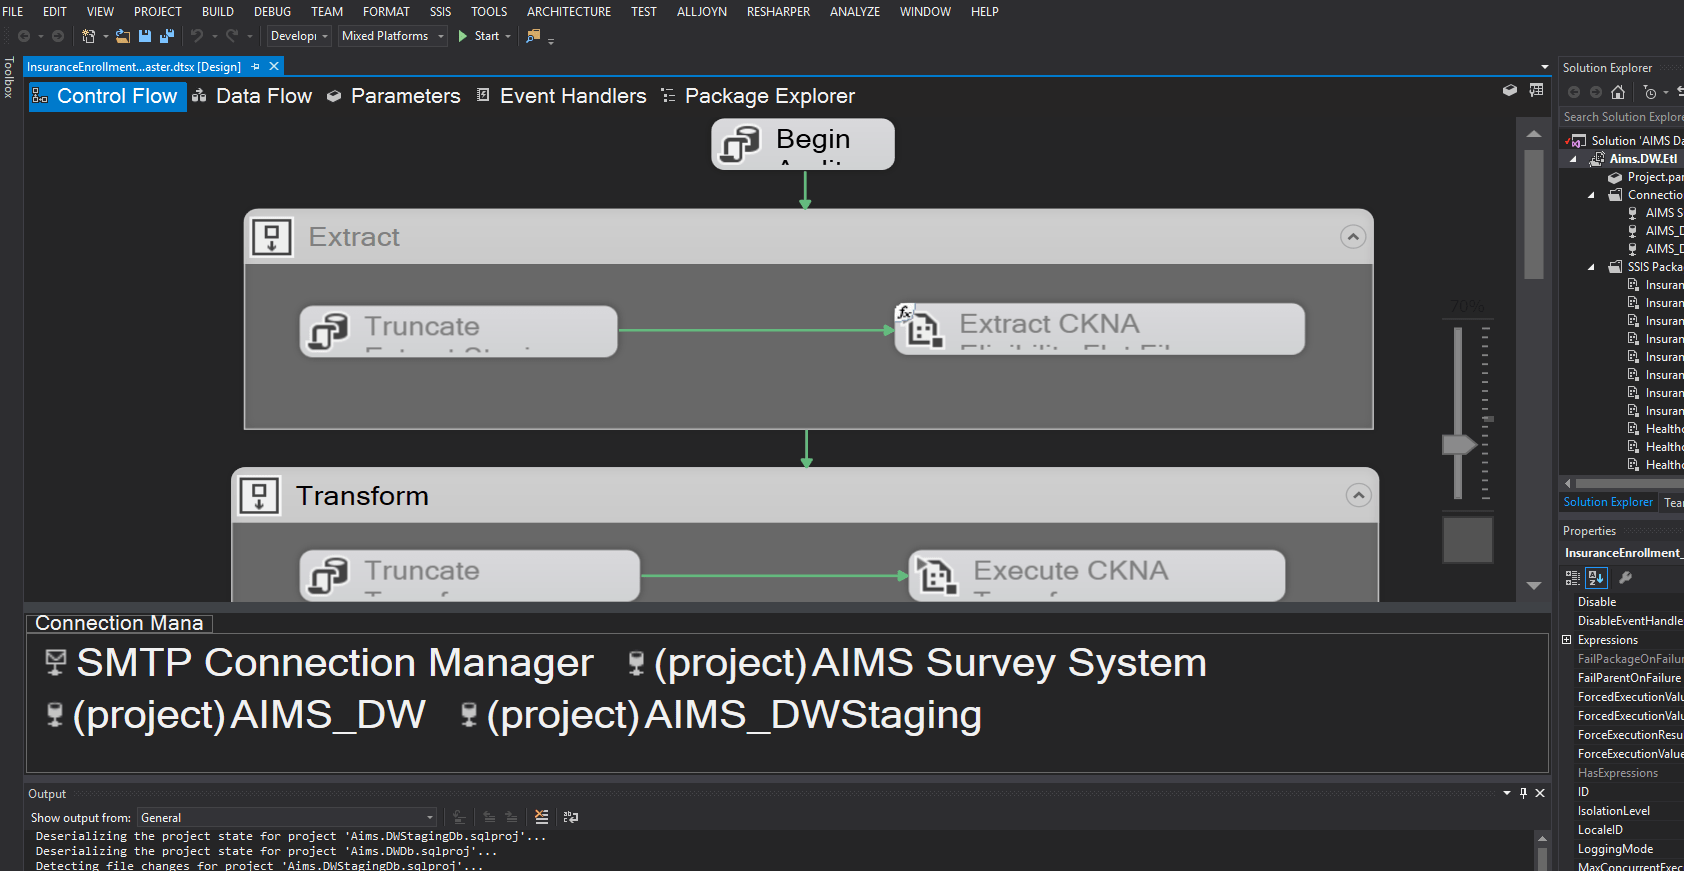Screen dimensions: 1684x871
Task: Click the SSIS toolbox grid icon above canvas
Action: [x=1537, y=90]
